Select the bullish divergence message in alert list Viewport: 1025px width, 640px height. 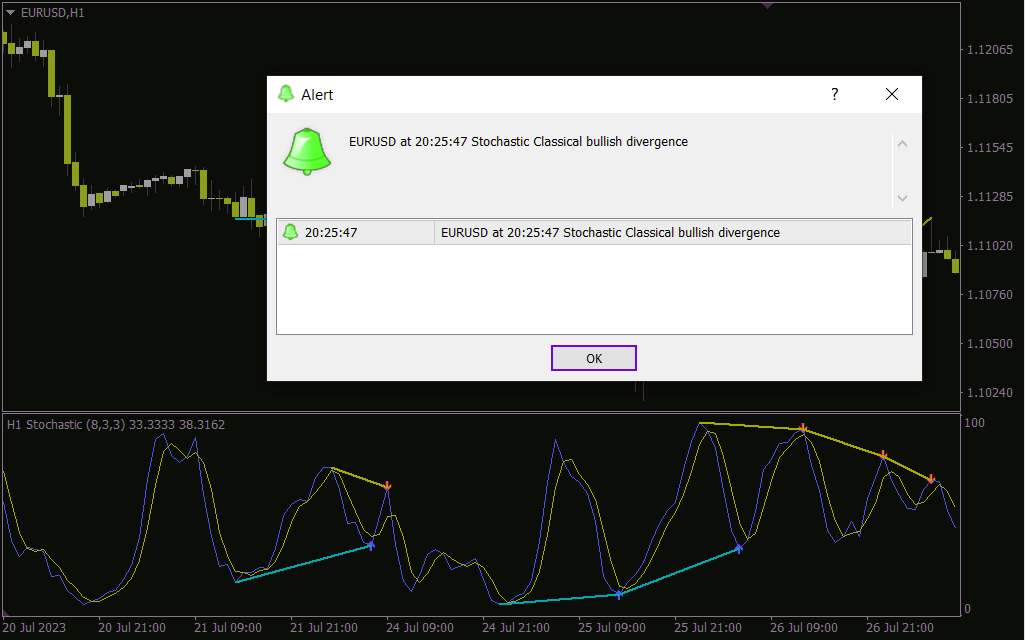click(x=610, y=232)
